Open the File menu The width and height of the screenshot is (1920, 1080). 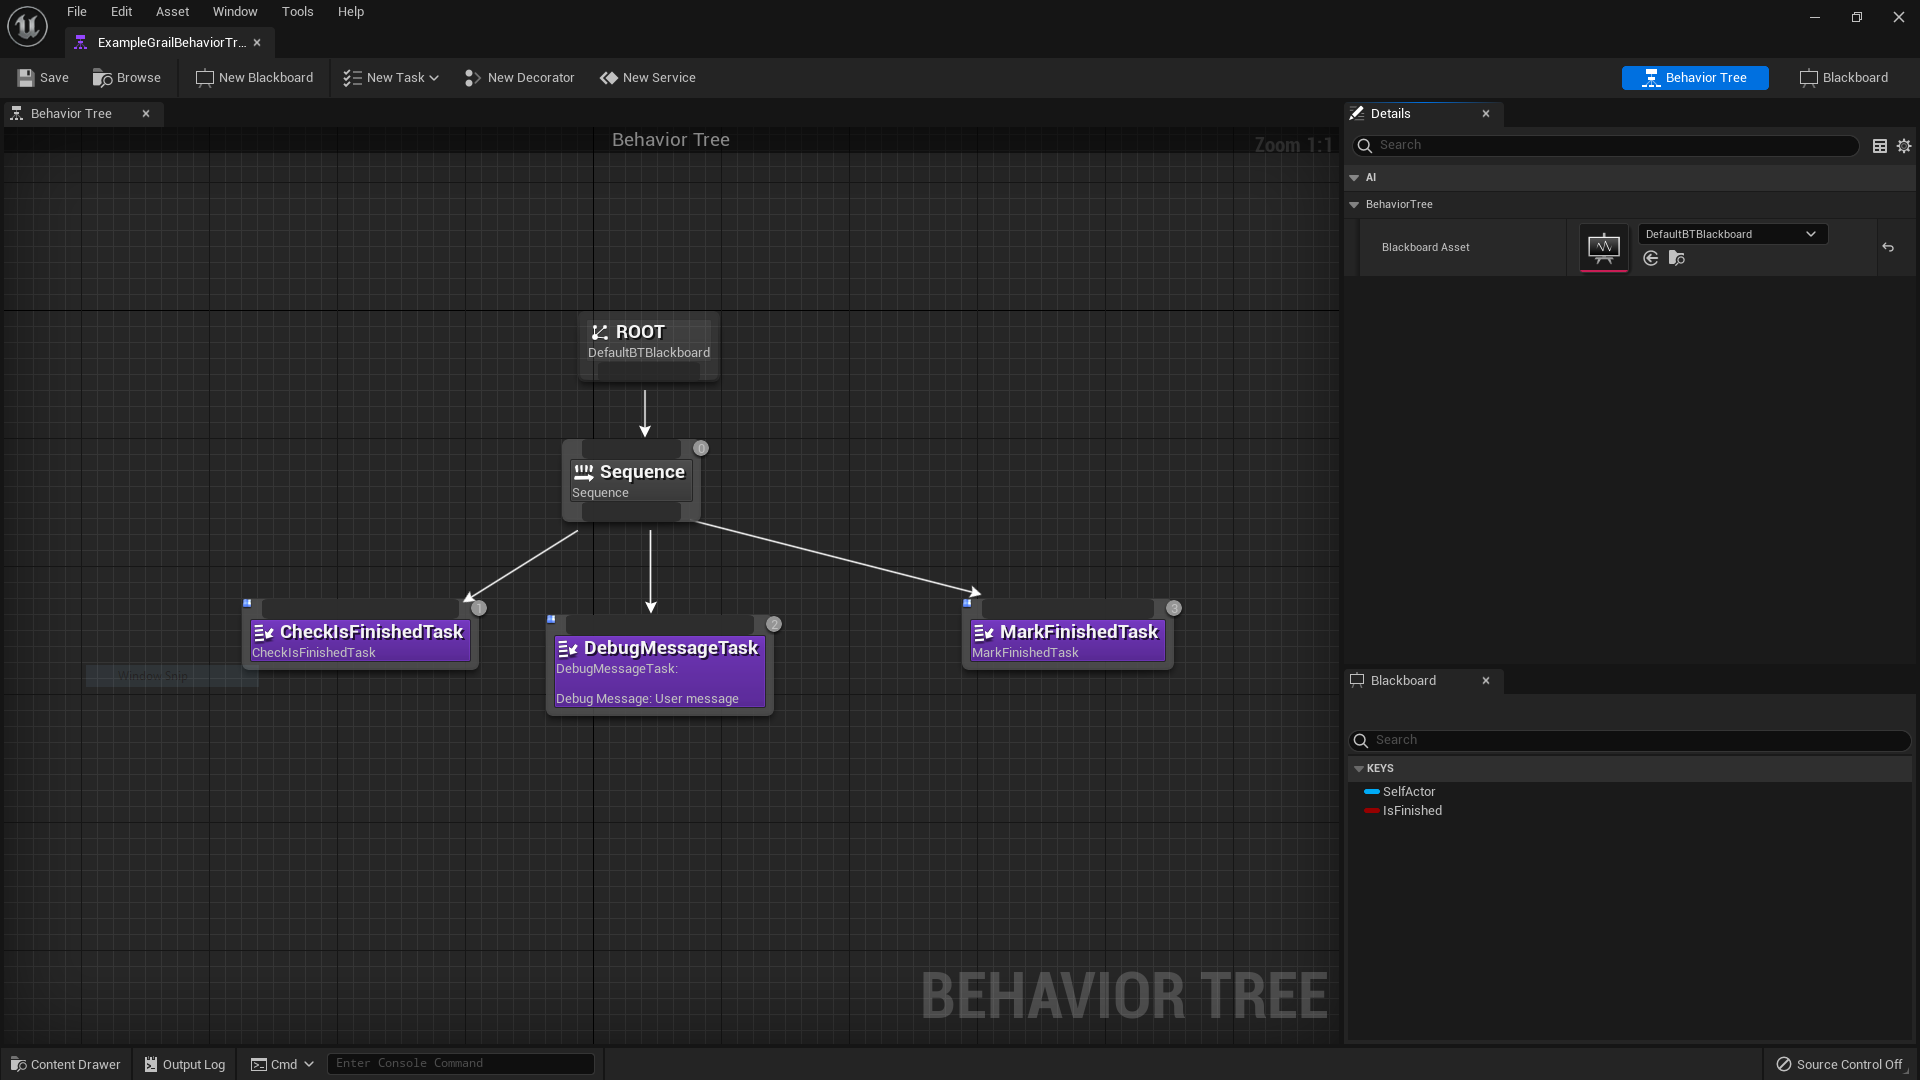(77, 12)
